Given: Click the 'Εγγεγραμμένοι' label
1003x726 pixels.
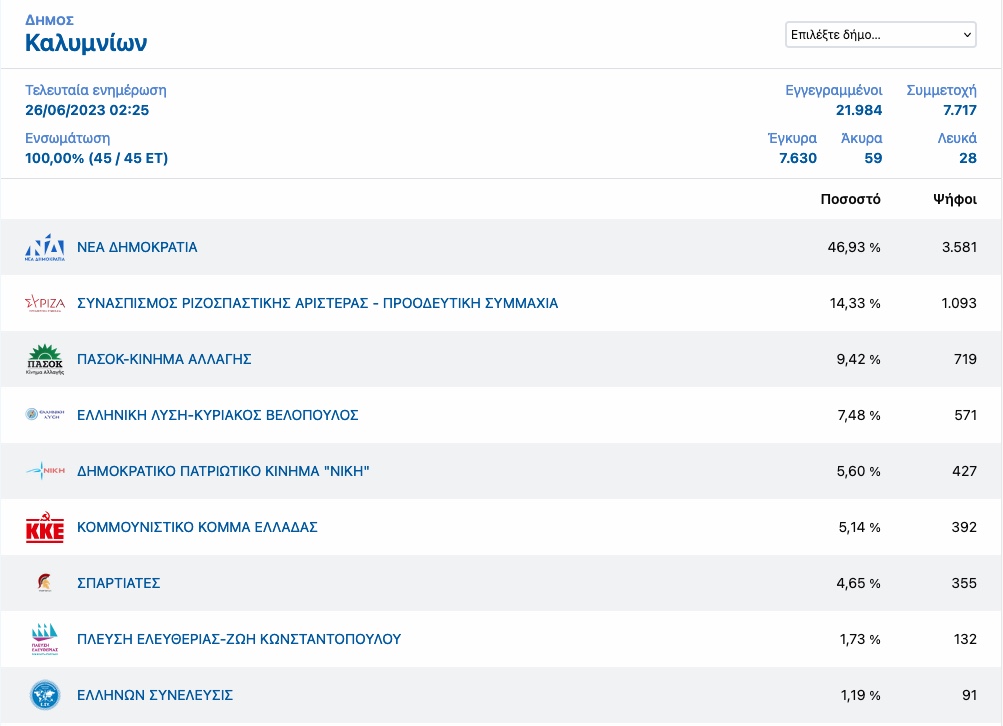Looking at the screenshot, I should point(833,90).
